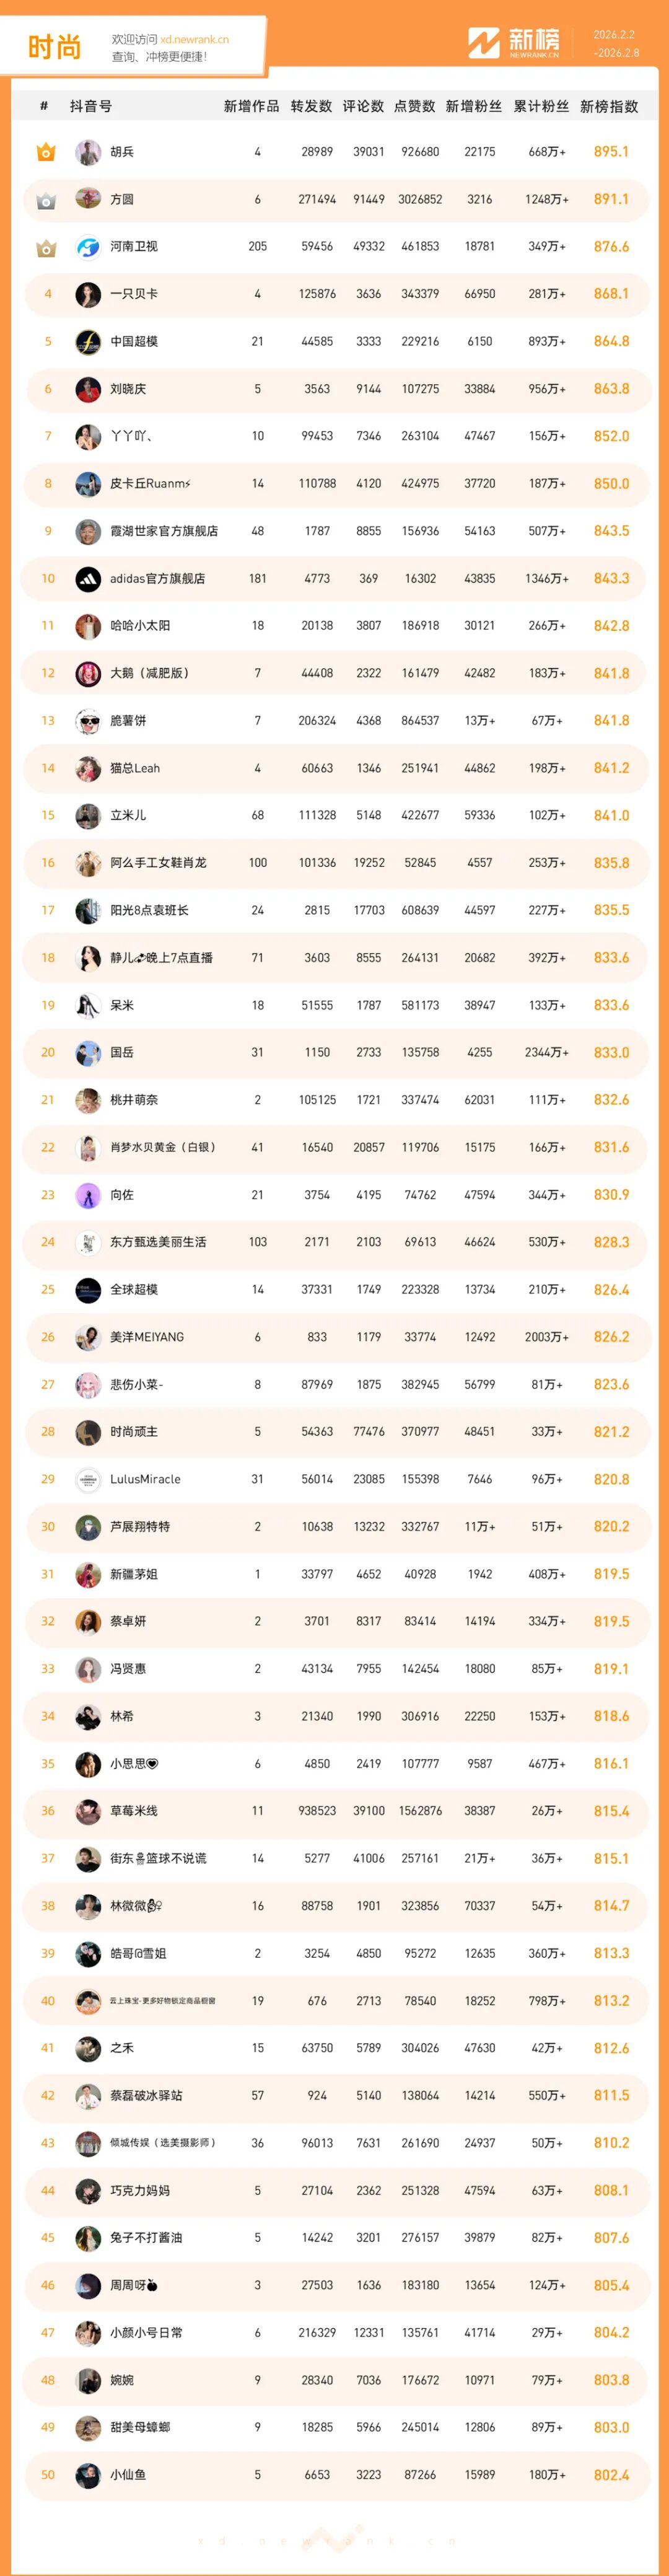Click the bronze medal badge beside 河南卫视
Image resolution: width=669 pixels, height=2576 pixels.
[46, 247]
